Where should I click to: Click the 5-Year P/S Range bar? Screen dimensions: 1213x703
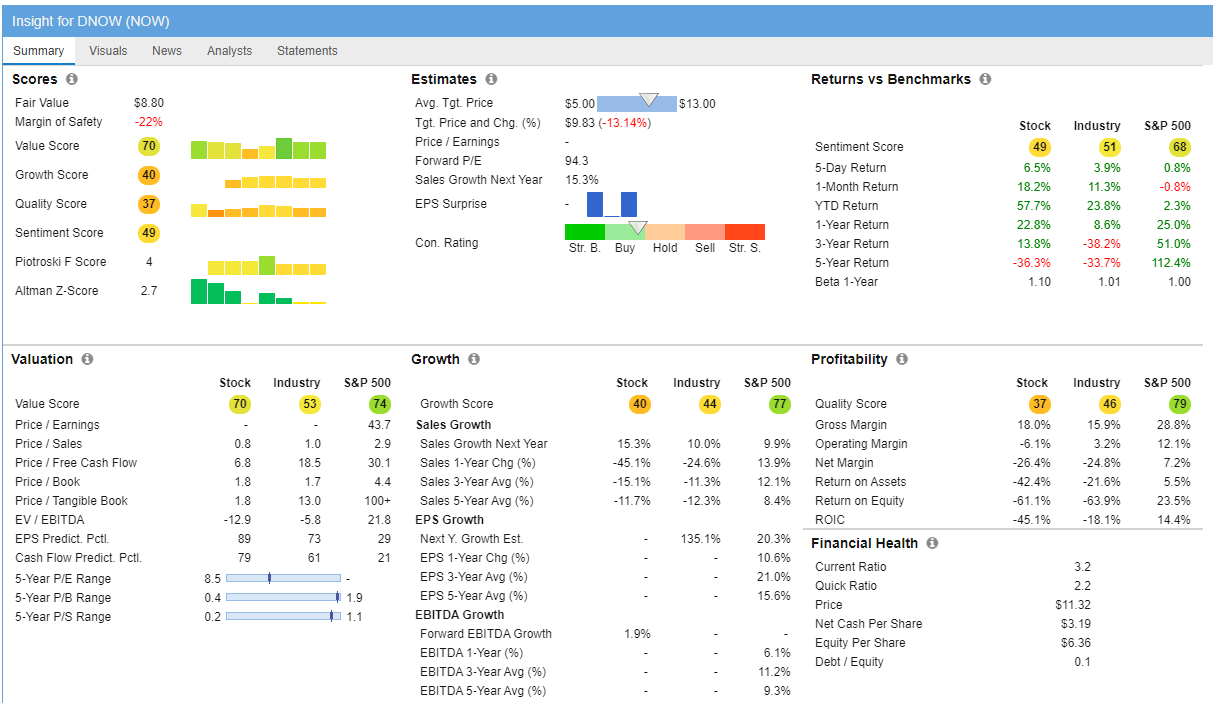point(283,616)
